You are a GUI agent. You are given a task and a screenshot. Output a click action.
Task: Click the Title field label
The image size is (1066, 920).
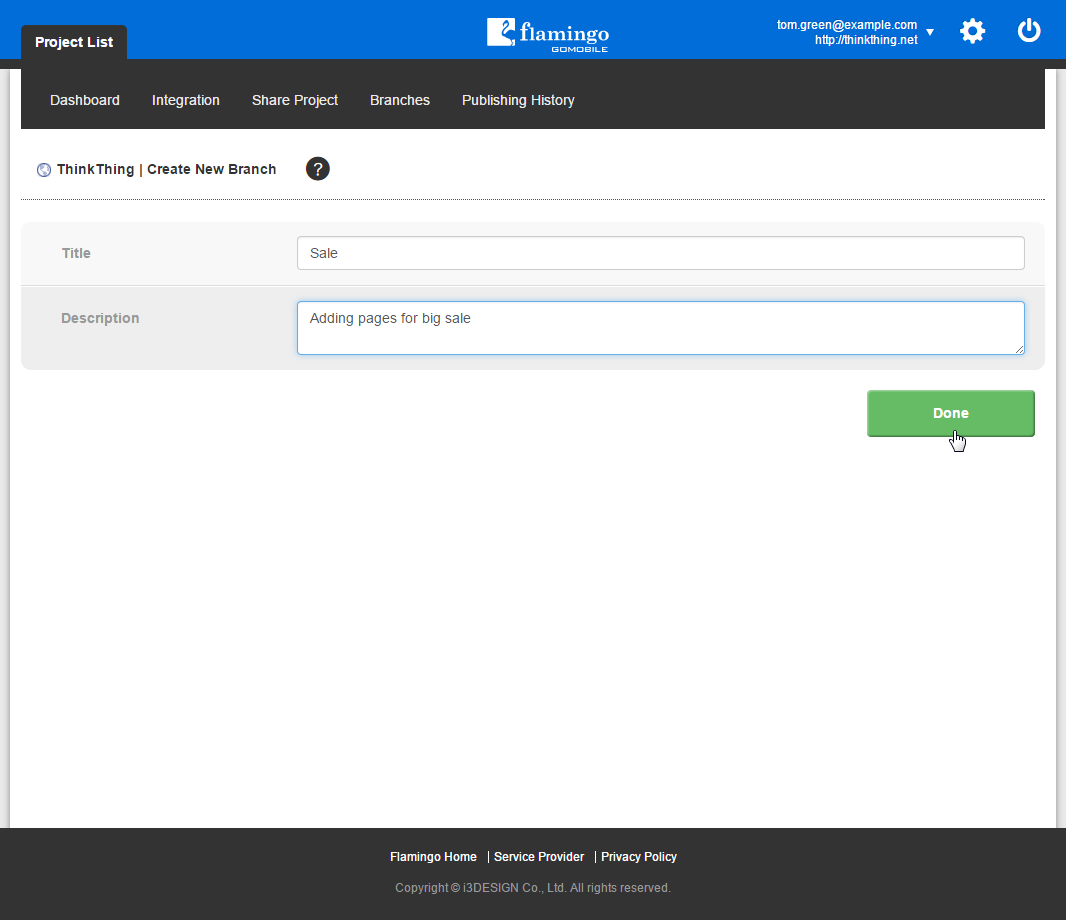click(76, 253)
